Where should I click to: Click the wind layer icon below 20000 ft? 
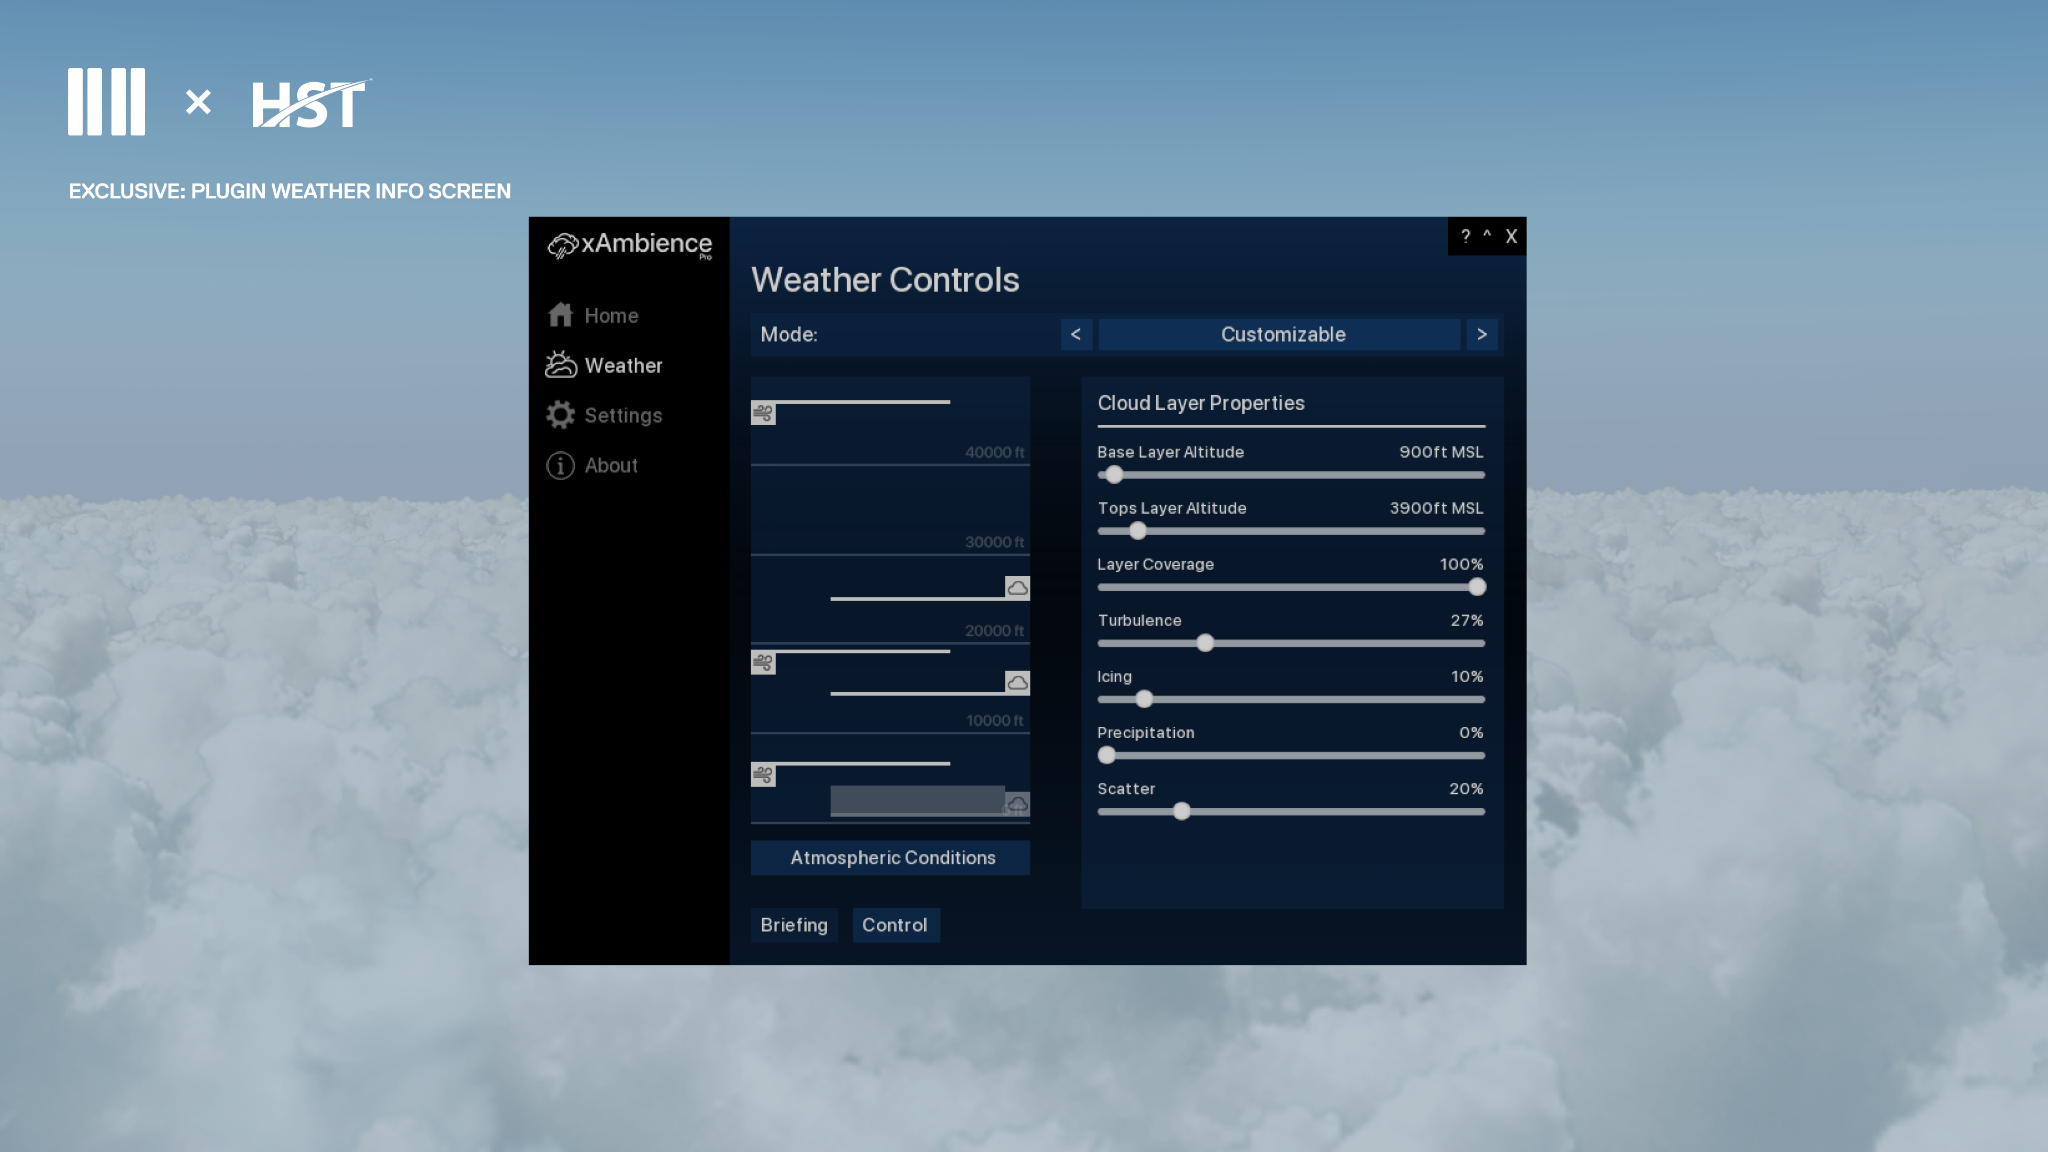[x=763, y=663]
